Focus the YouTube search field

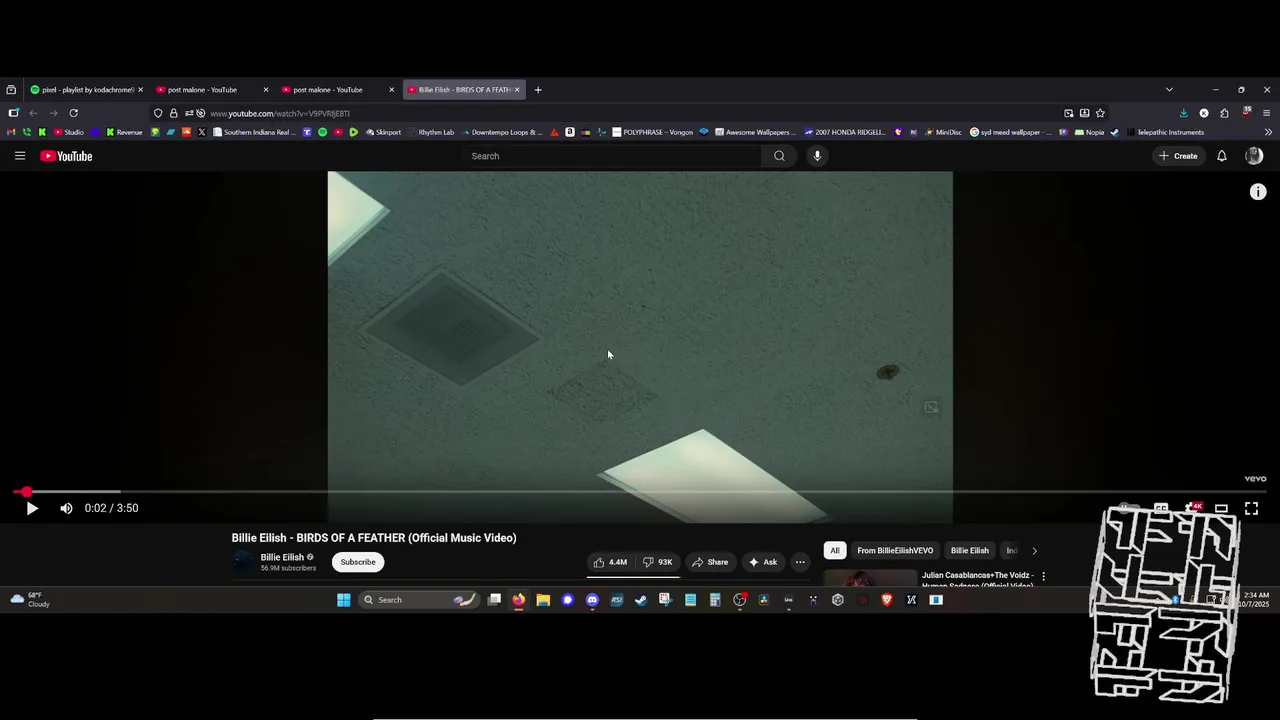612,156
